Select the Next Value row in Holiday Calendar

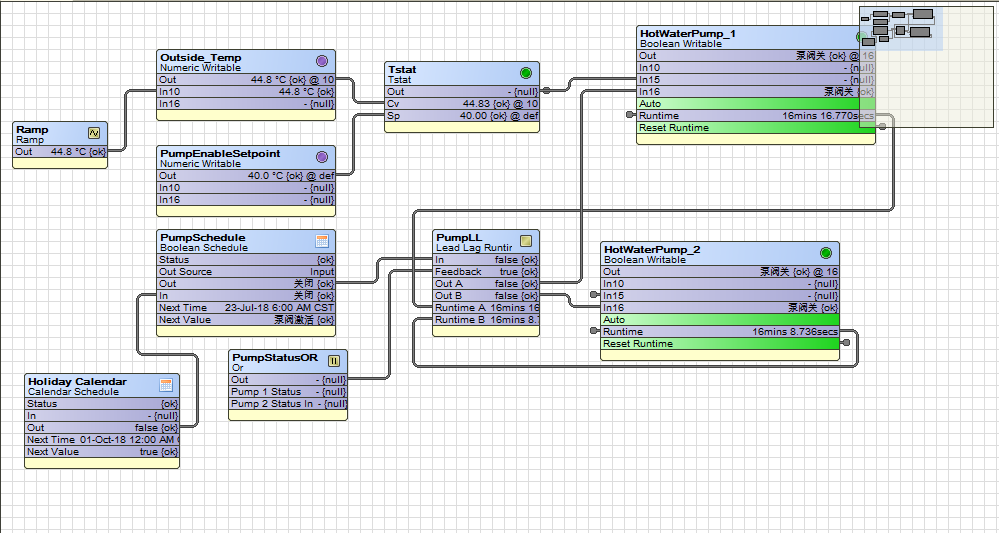click(x=102, y=452)
